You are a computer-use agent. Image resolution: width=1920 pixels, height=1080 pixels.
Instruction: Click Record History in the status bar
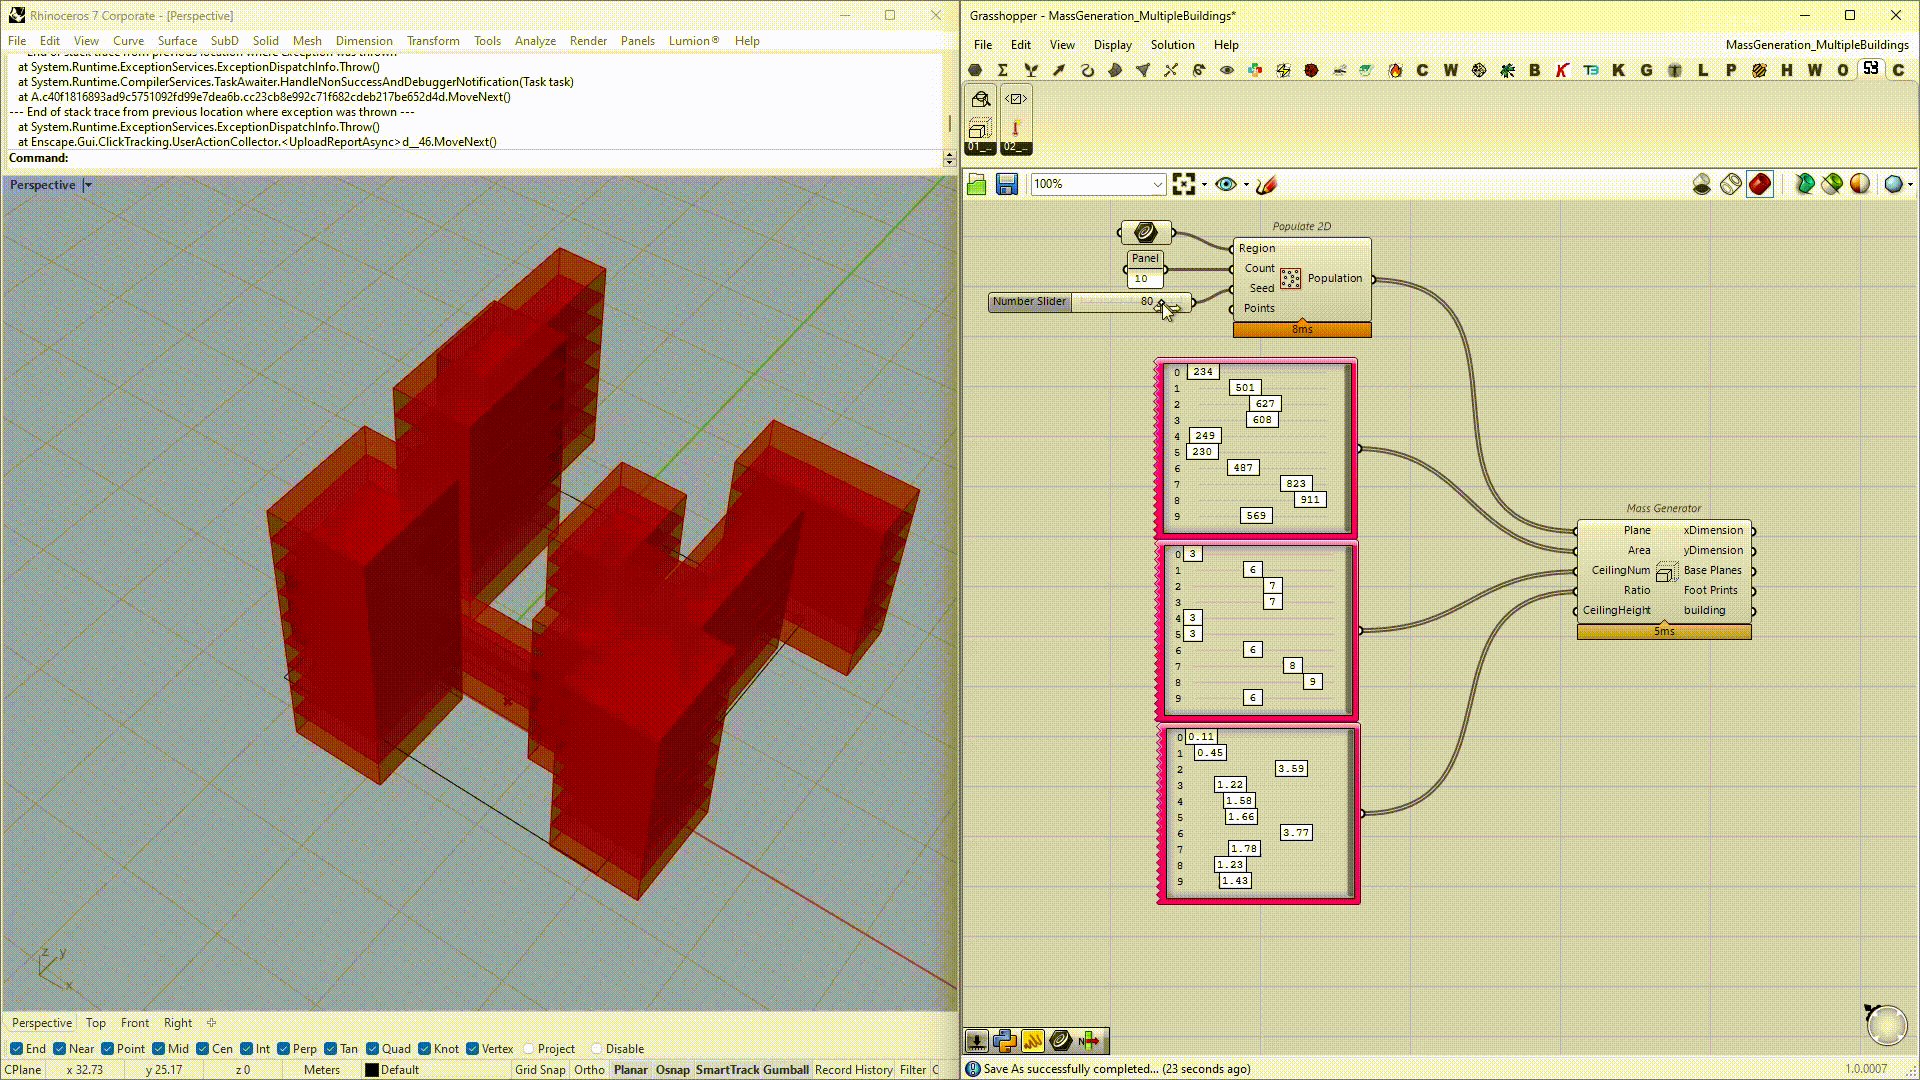pos(853,1070)
